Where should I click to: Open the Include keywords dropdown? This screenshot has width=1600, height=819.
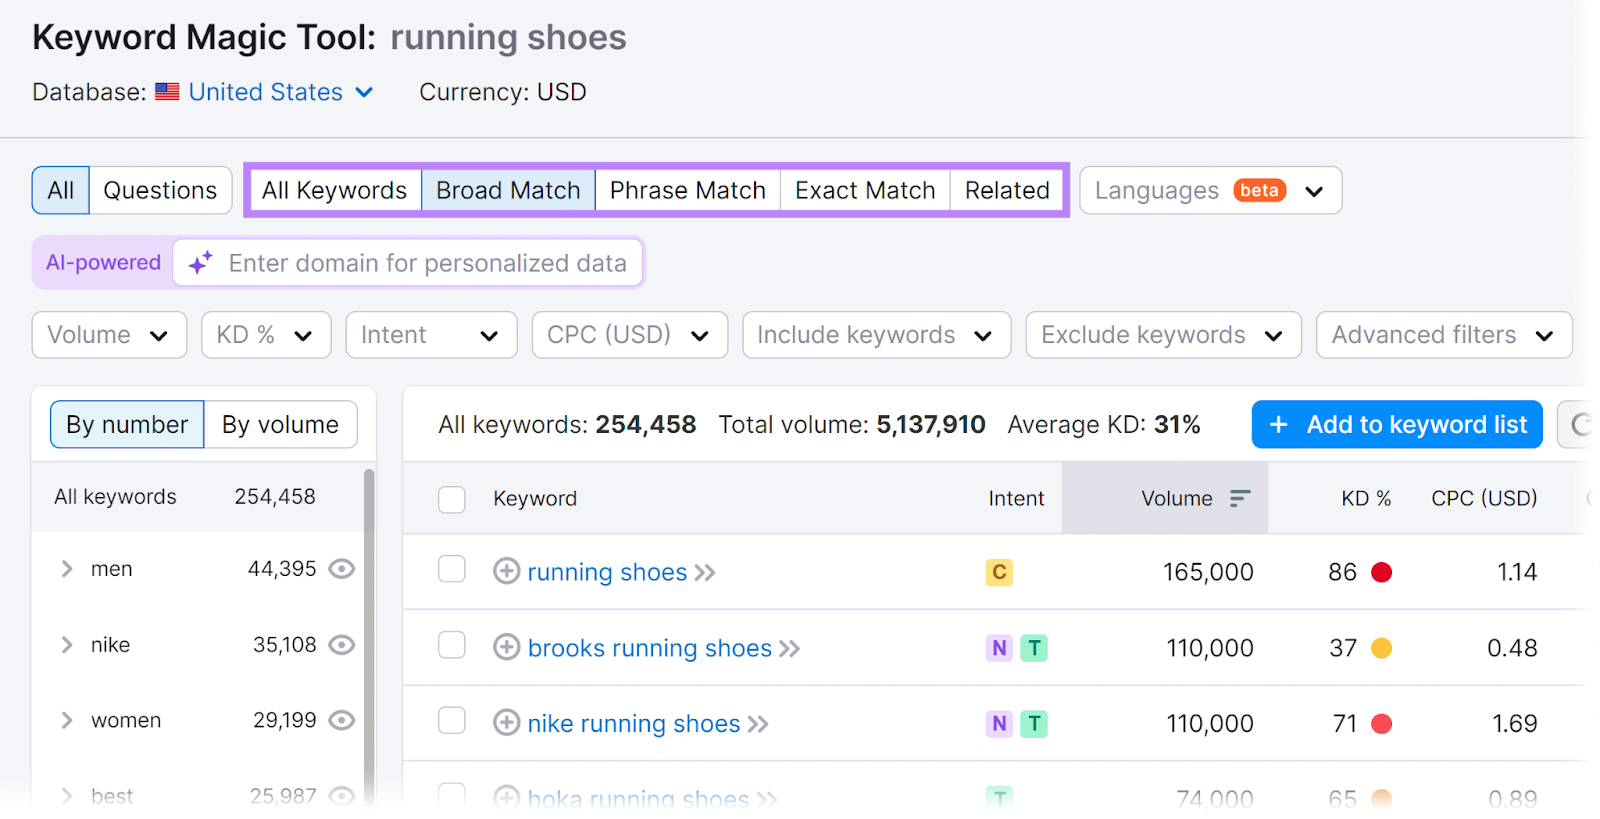[876, 335]
